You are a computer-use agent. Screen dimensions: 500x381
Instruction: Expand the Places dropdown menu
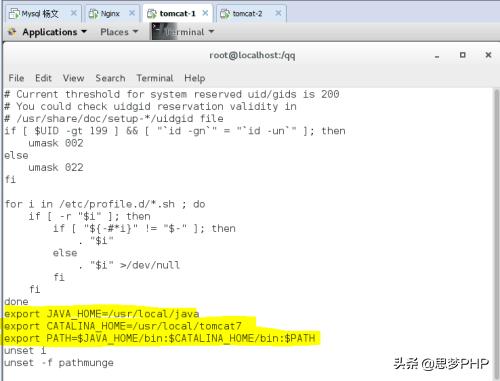[119, 32]
